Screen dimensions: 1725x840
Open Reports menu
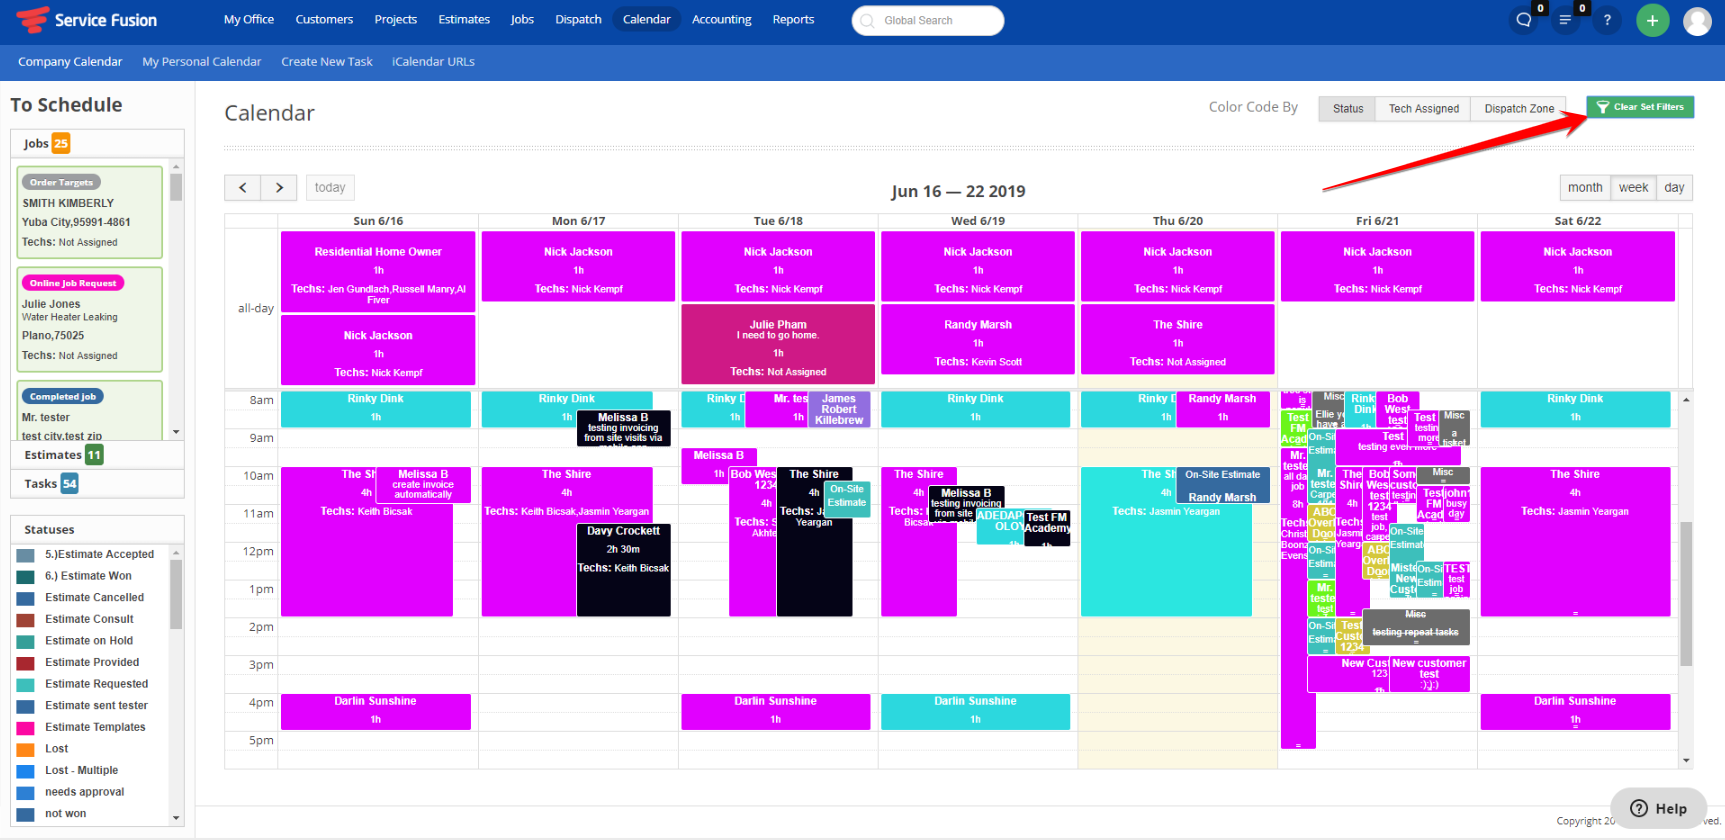[793, 19]
